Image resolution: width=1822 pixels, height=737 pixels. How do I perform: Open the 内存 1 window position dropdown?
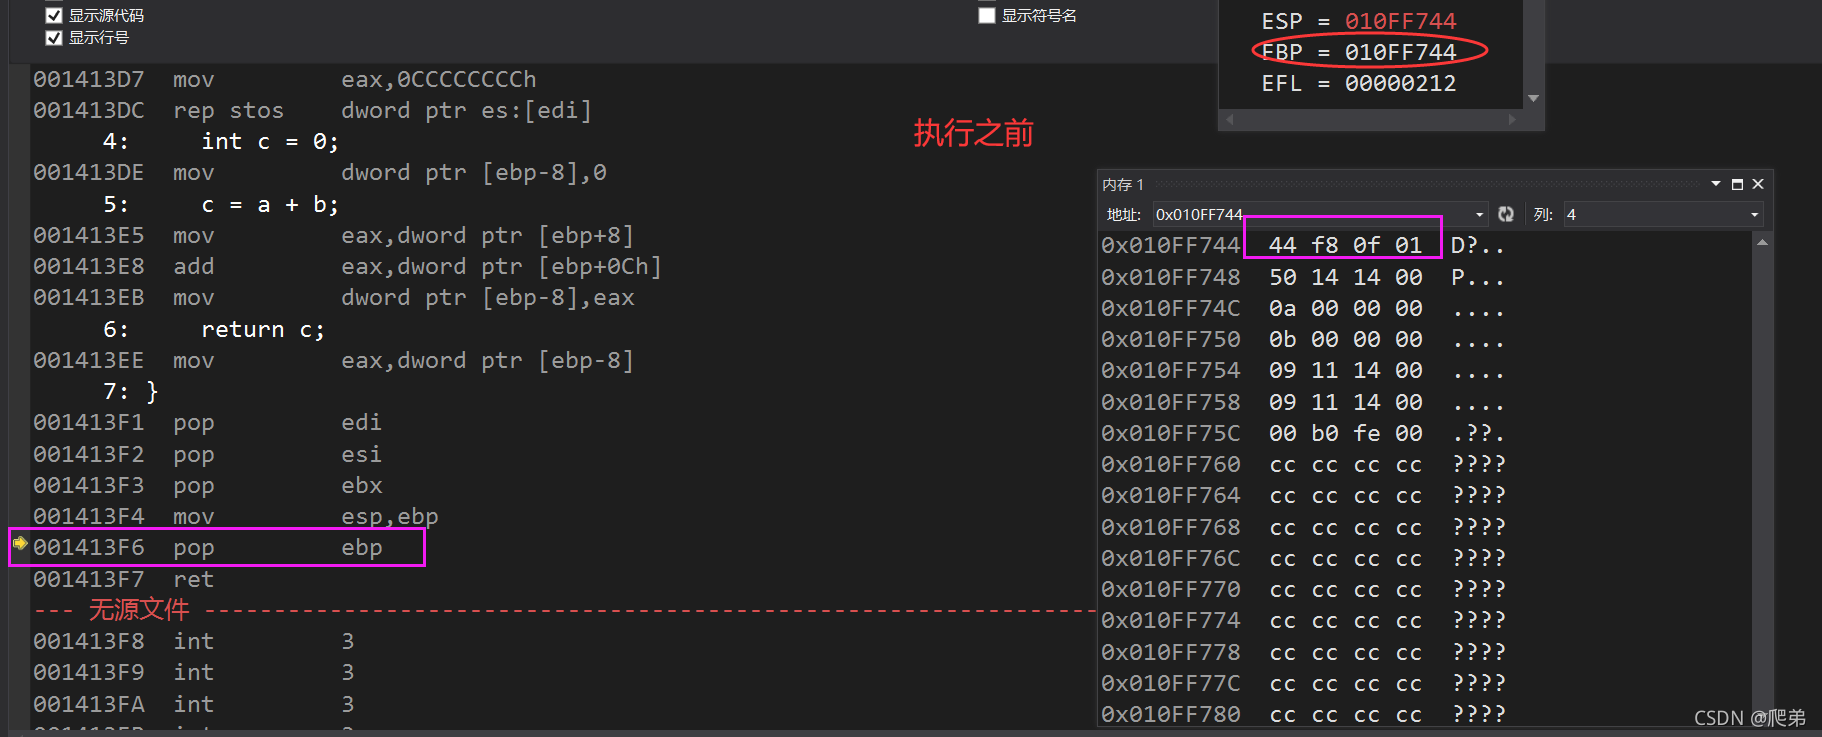click(1716, 184)
